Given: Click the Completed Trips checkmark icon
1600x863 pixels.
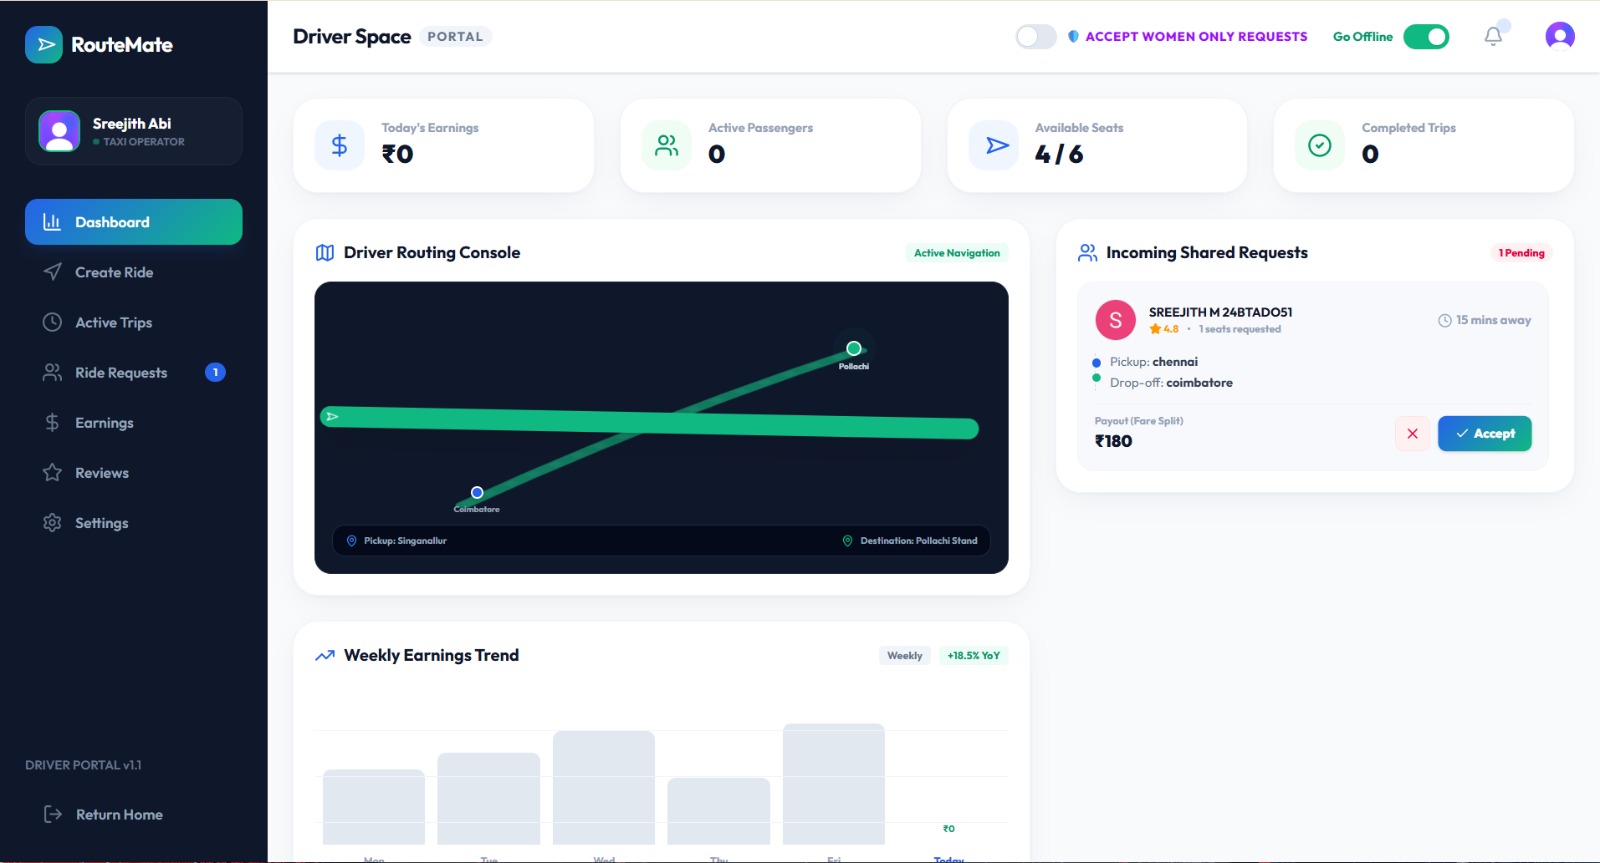Looking at the screenshot, I should pos(1320,146).
